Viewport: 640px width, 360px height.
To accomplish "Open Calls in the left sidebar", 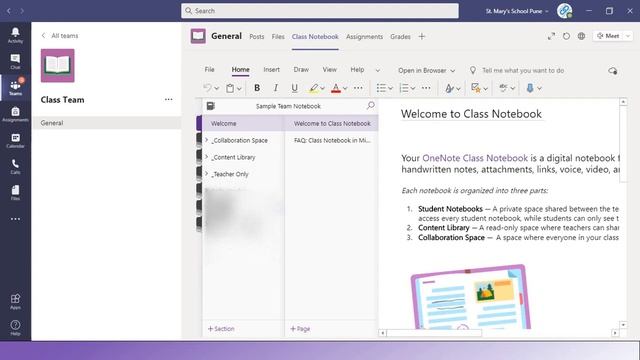I will click(15, 167).
